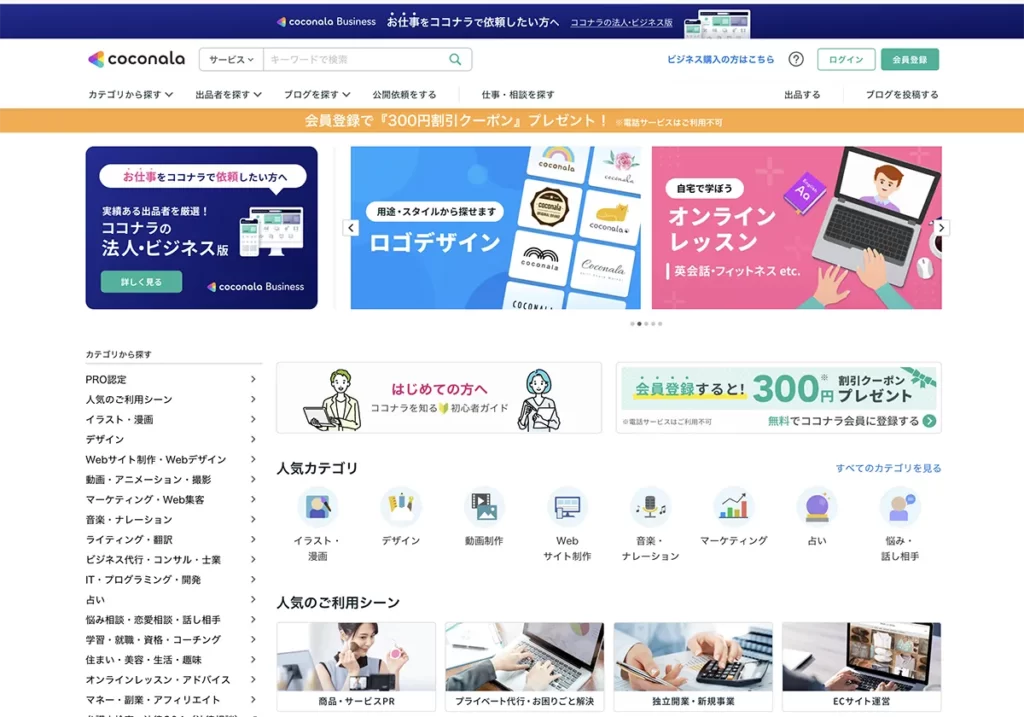Click すべてのカテゴリを見る link
This screenshot has height=717, width=1024.
(x=888, y=468)
